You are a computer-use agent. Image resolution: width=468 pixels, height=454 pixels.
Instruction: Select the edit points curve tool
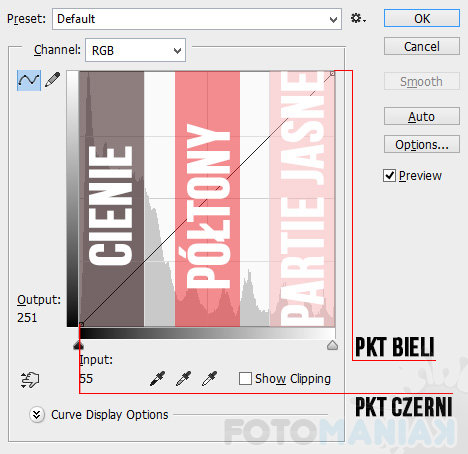point(29,80)
